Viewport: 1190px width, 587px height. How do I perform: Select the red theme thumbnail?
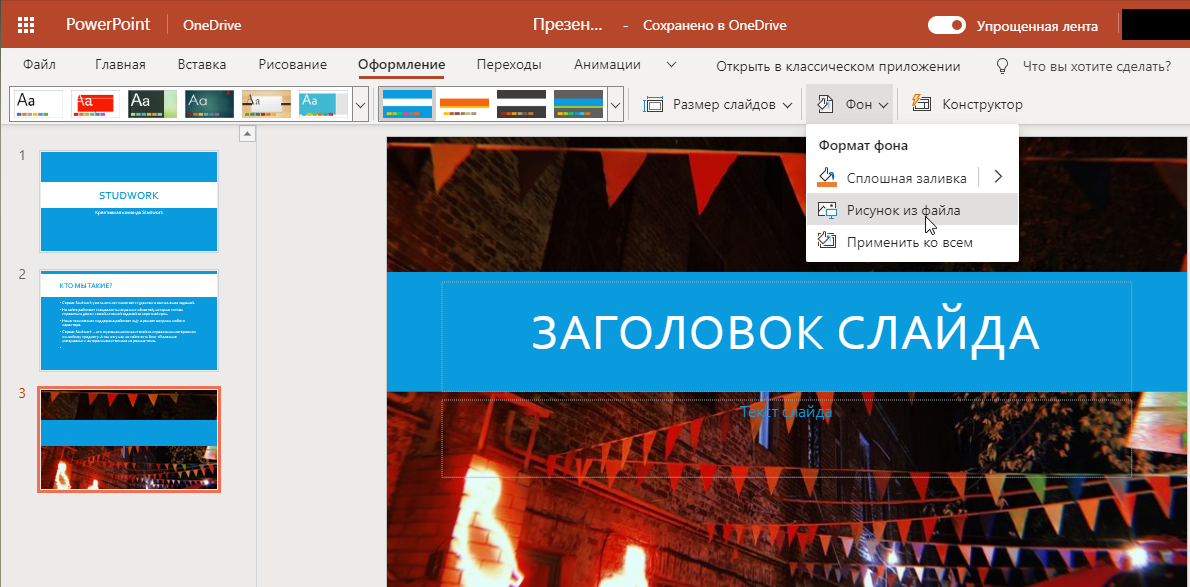(95, 104)
